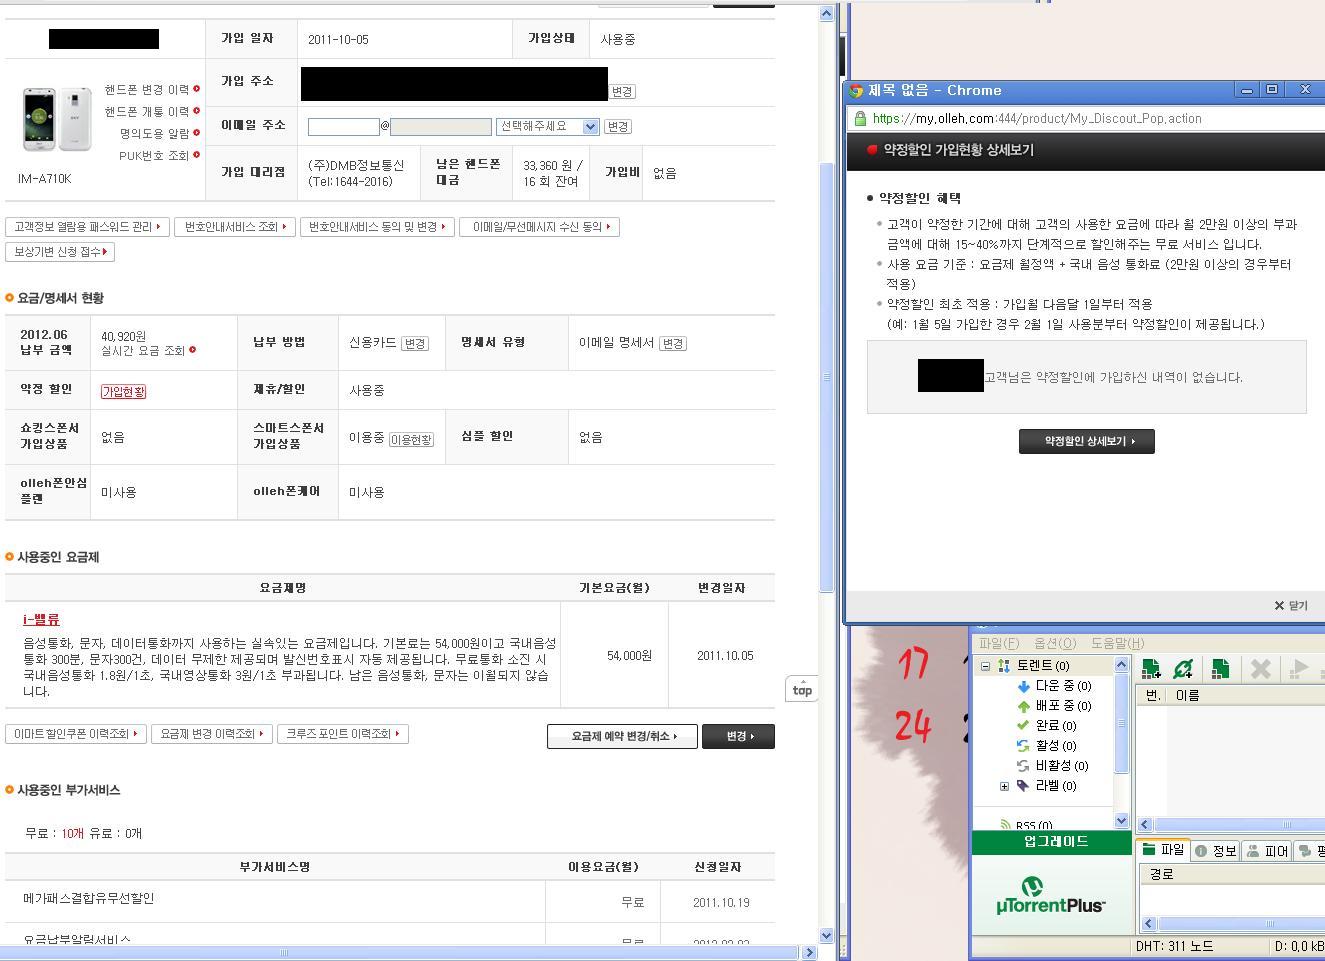Image resolution: width=1325 pixels, height=961 pixels.
Task: Click 이용현황 button for 스마트스폰서
Action: click(x=411, y=439)
